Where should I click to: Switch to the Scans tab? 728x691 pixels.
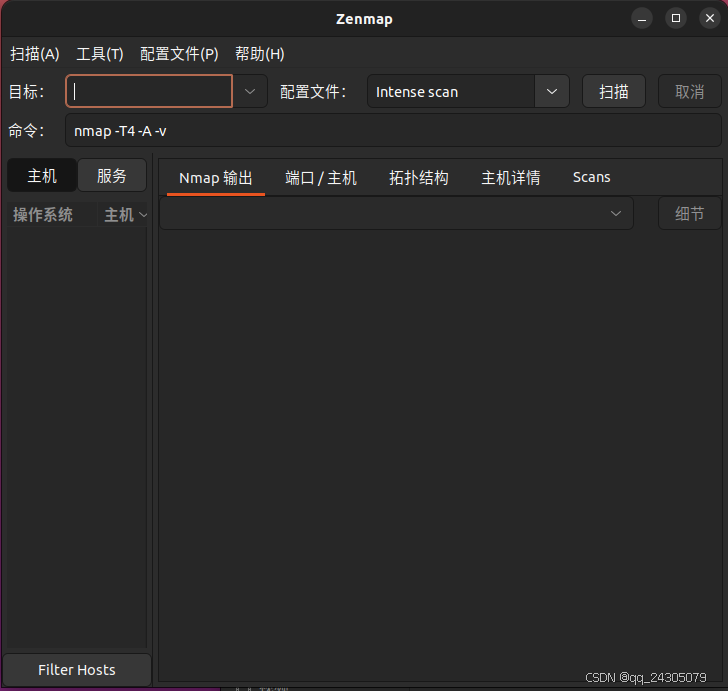(592, 177)
